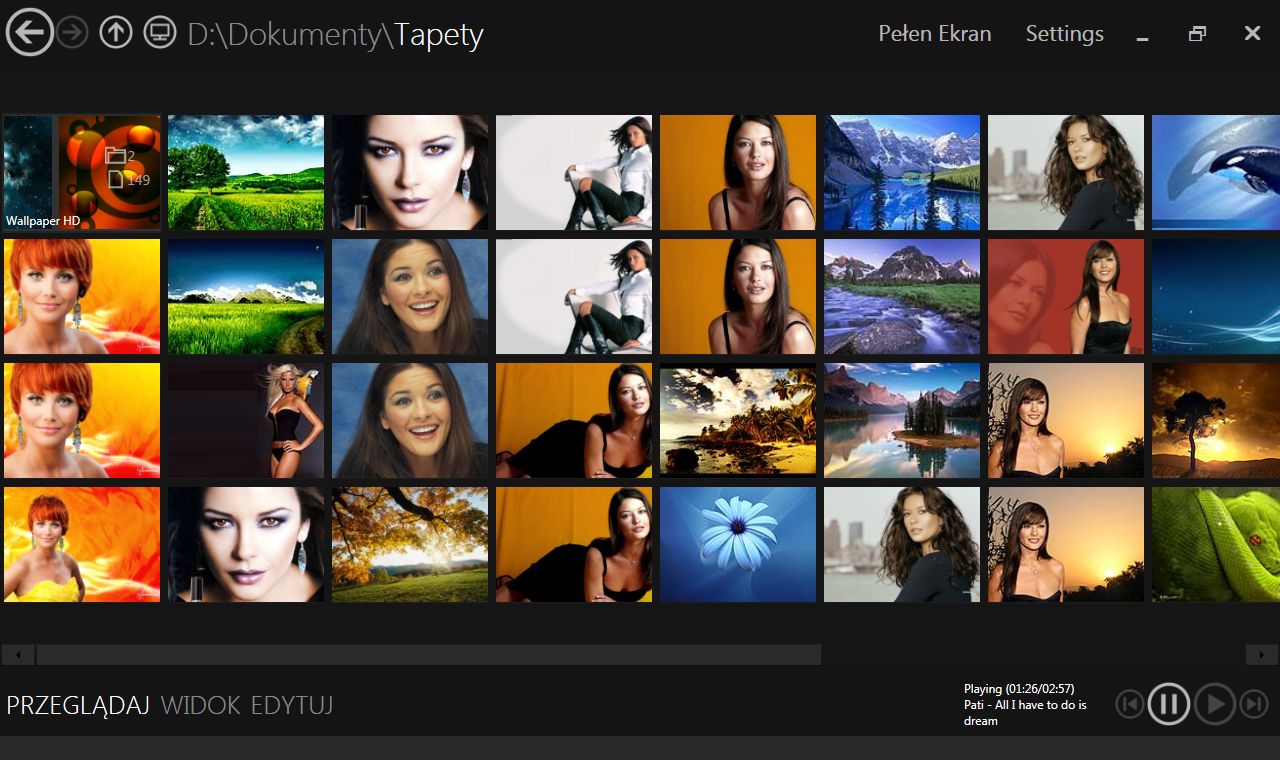Go up one folder level
The image size is (1280, 760).
(116, 33)
